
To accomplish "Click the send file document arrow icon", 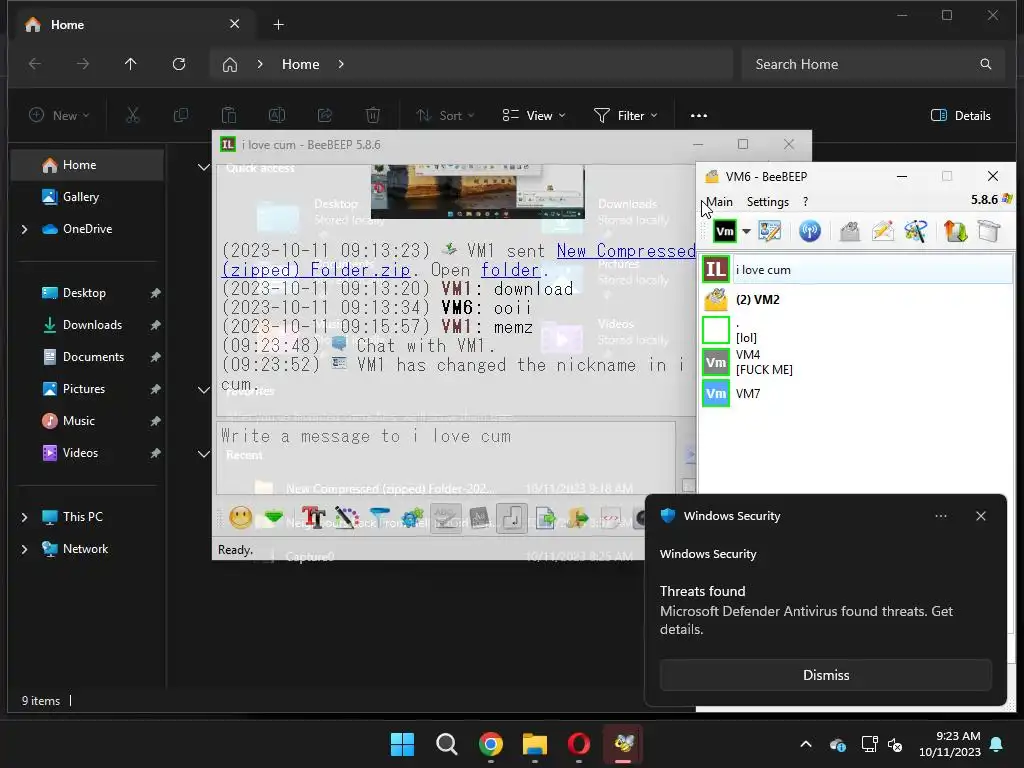I will coord(545,519).
